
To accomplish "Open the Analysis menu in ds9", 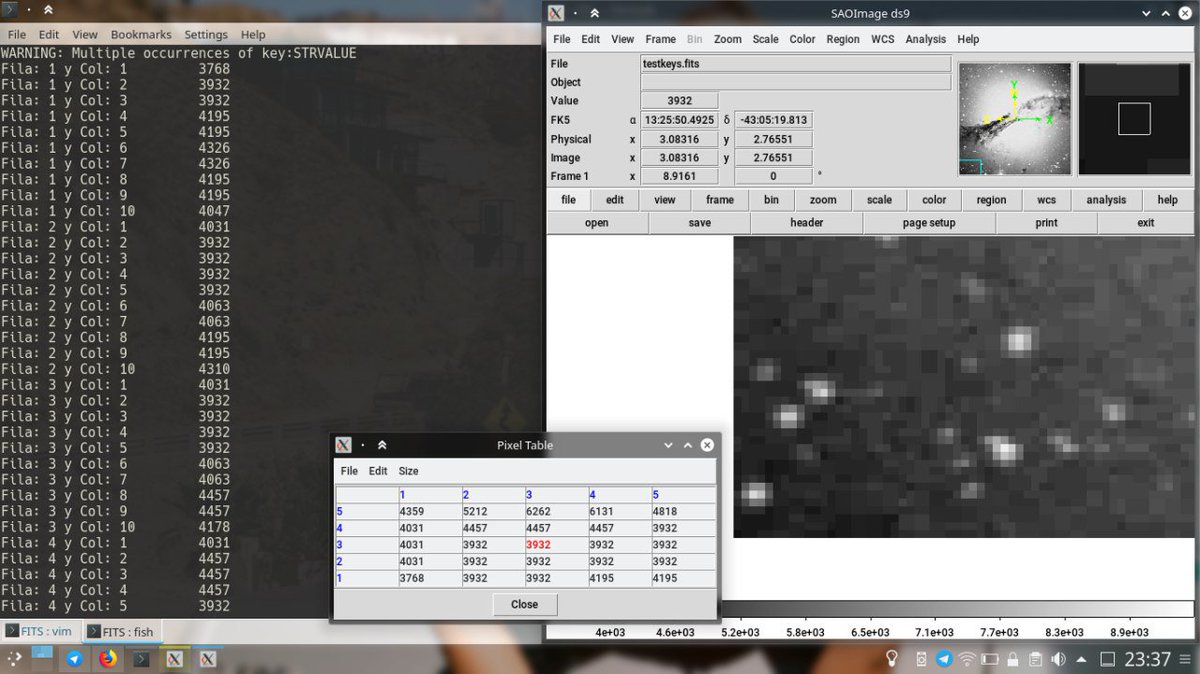I will coord(926,39).
